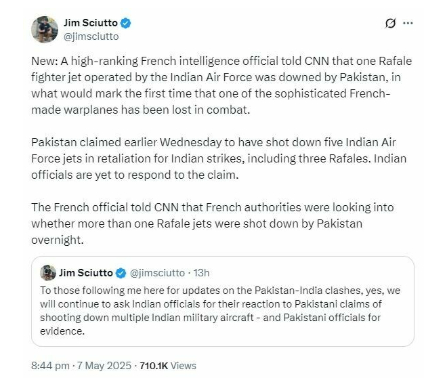
Task: Click the word 'Views' in the footer
Action: tap(183, 365)
